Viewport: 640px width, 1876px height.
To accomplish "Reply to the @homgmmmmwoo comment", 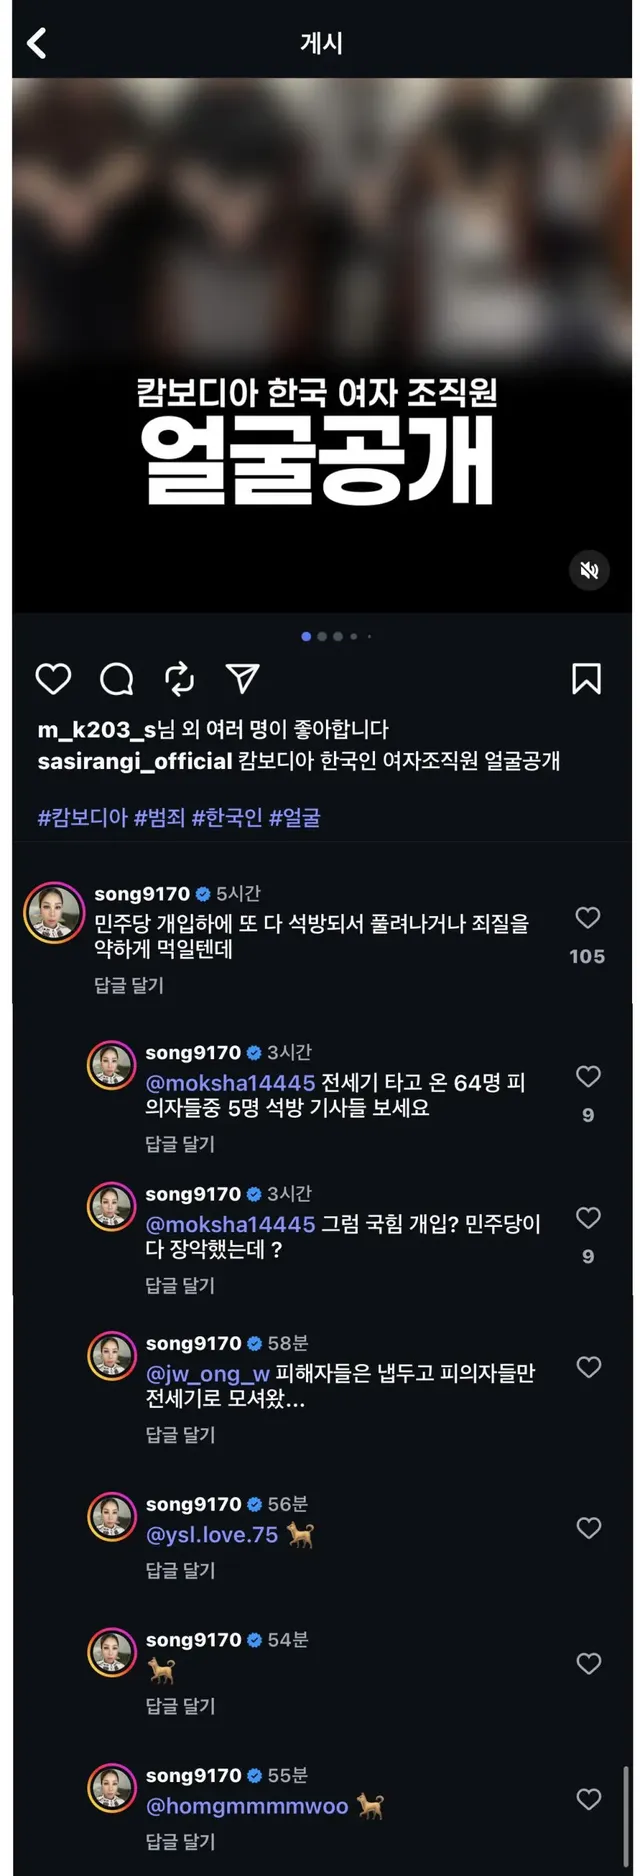I will [x=180, y=1841].
